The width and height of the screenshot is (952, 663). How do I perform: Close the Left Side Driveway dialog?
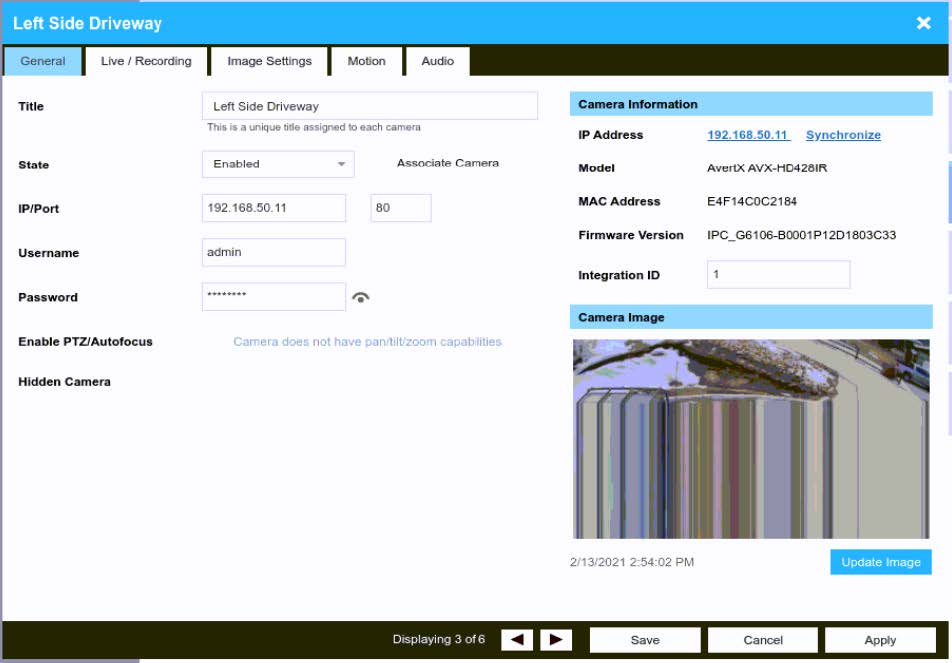click(923, 23)
